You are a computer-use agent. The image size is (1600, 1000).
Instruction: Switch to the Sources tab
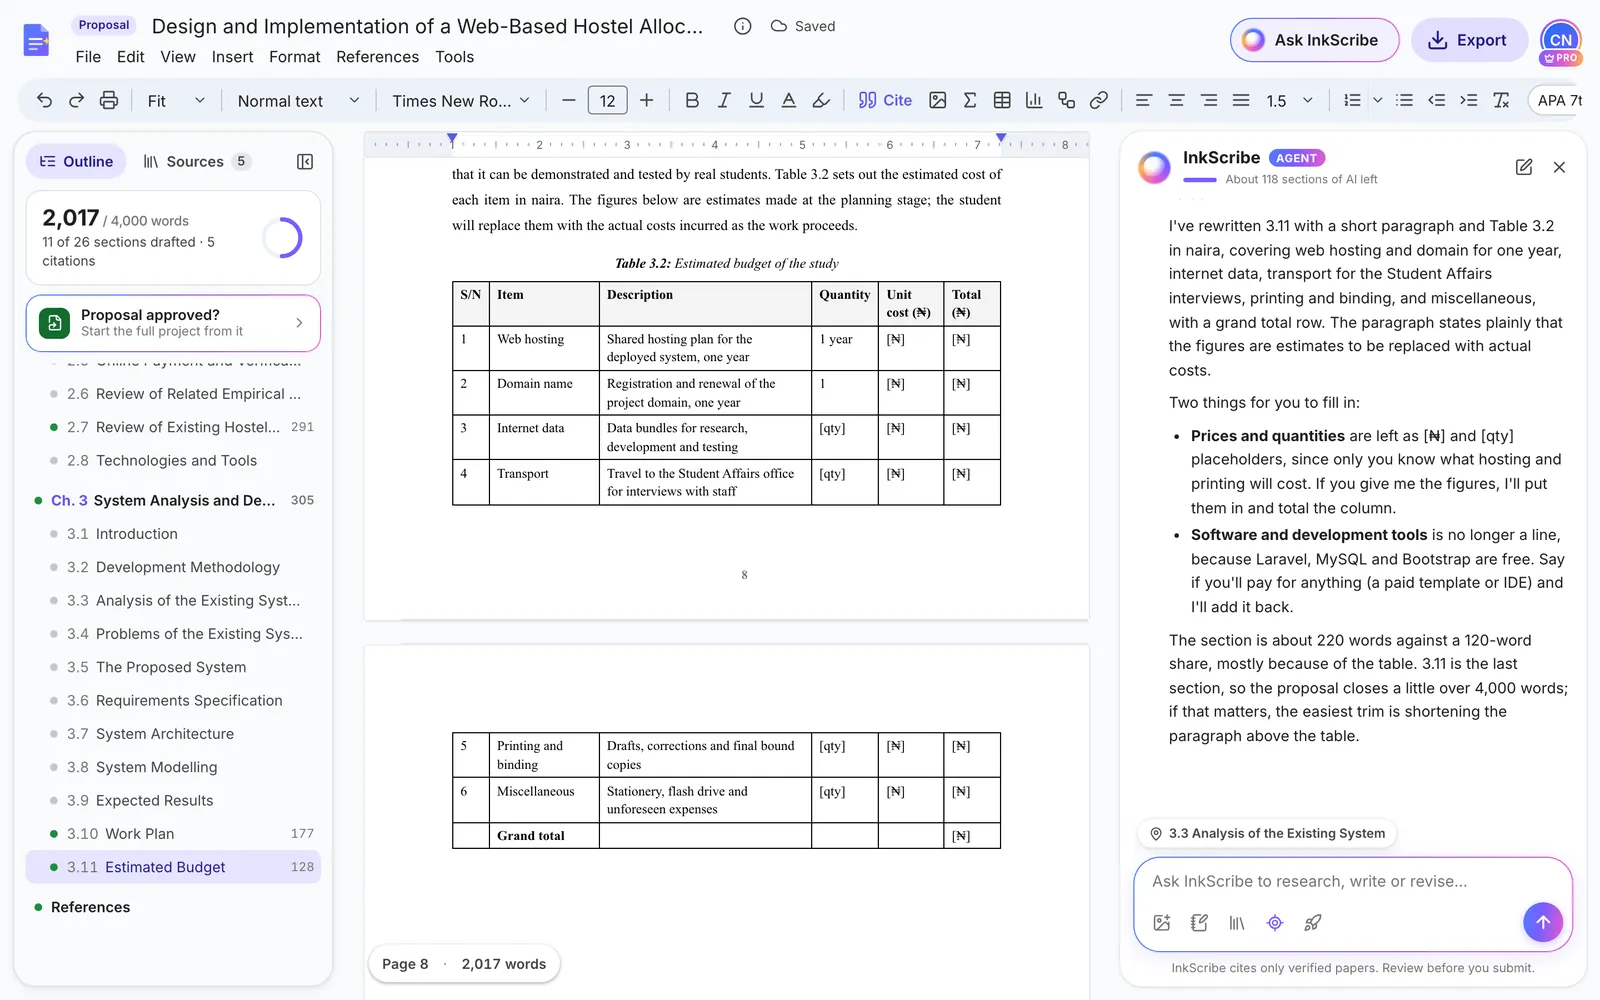click(x=195, y=161)
